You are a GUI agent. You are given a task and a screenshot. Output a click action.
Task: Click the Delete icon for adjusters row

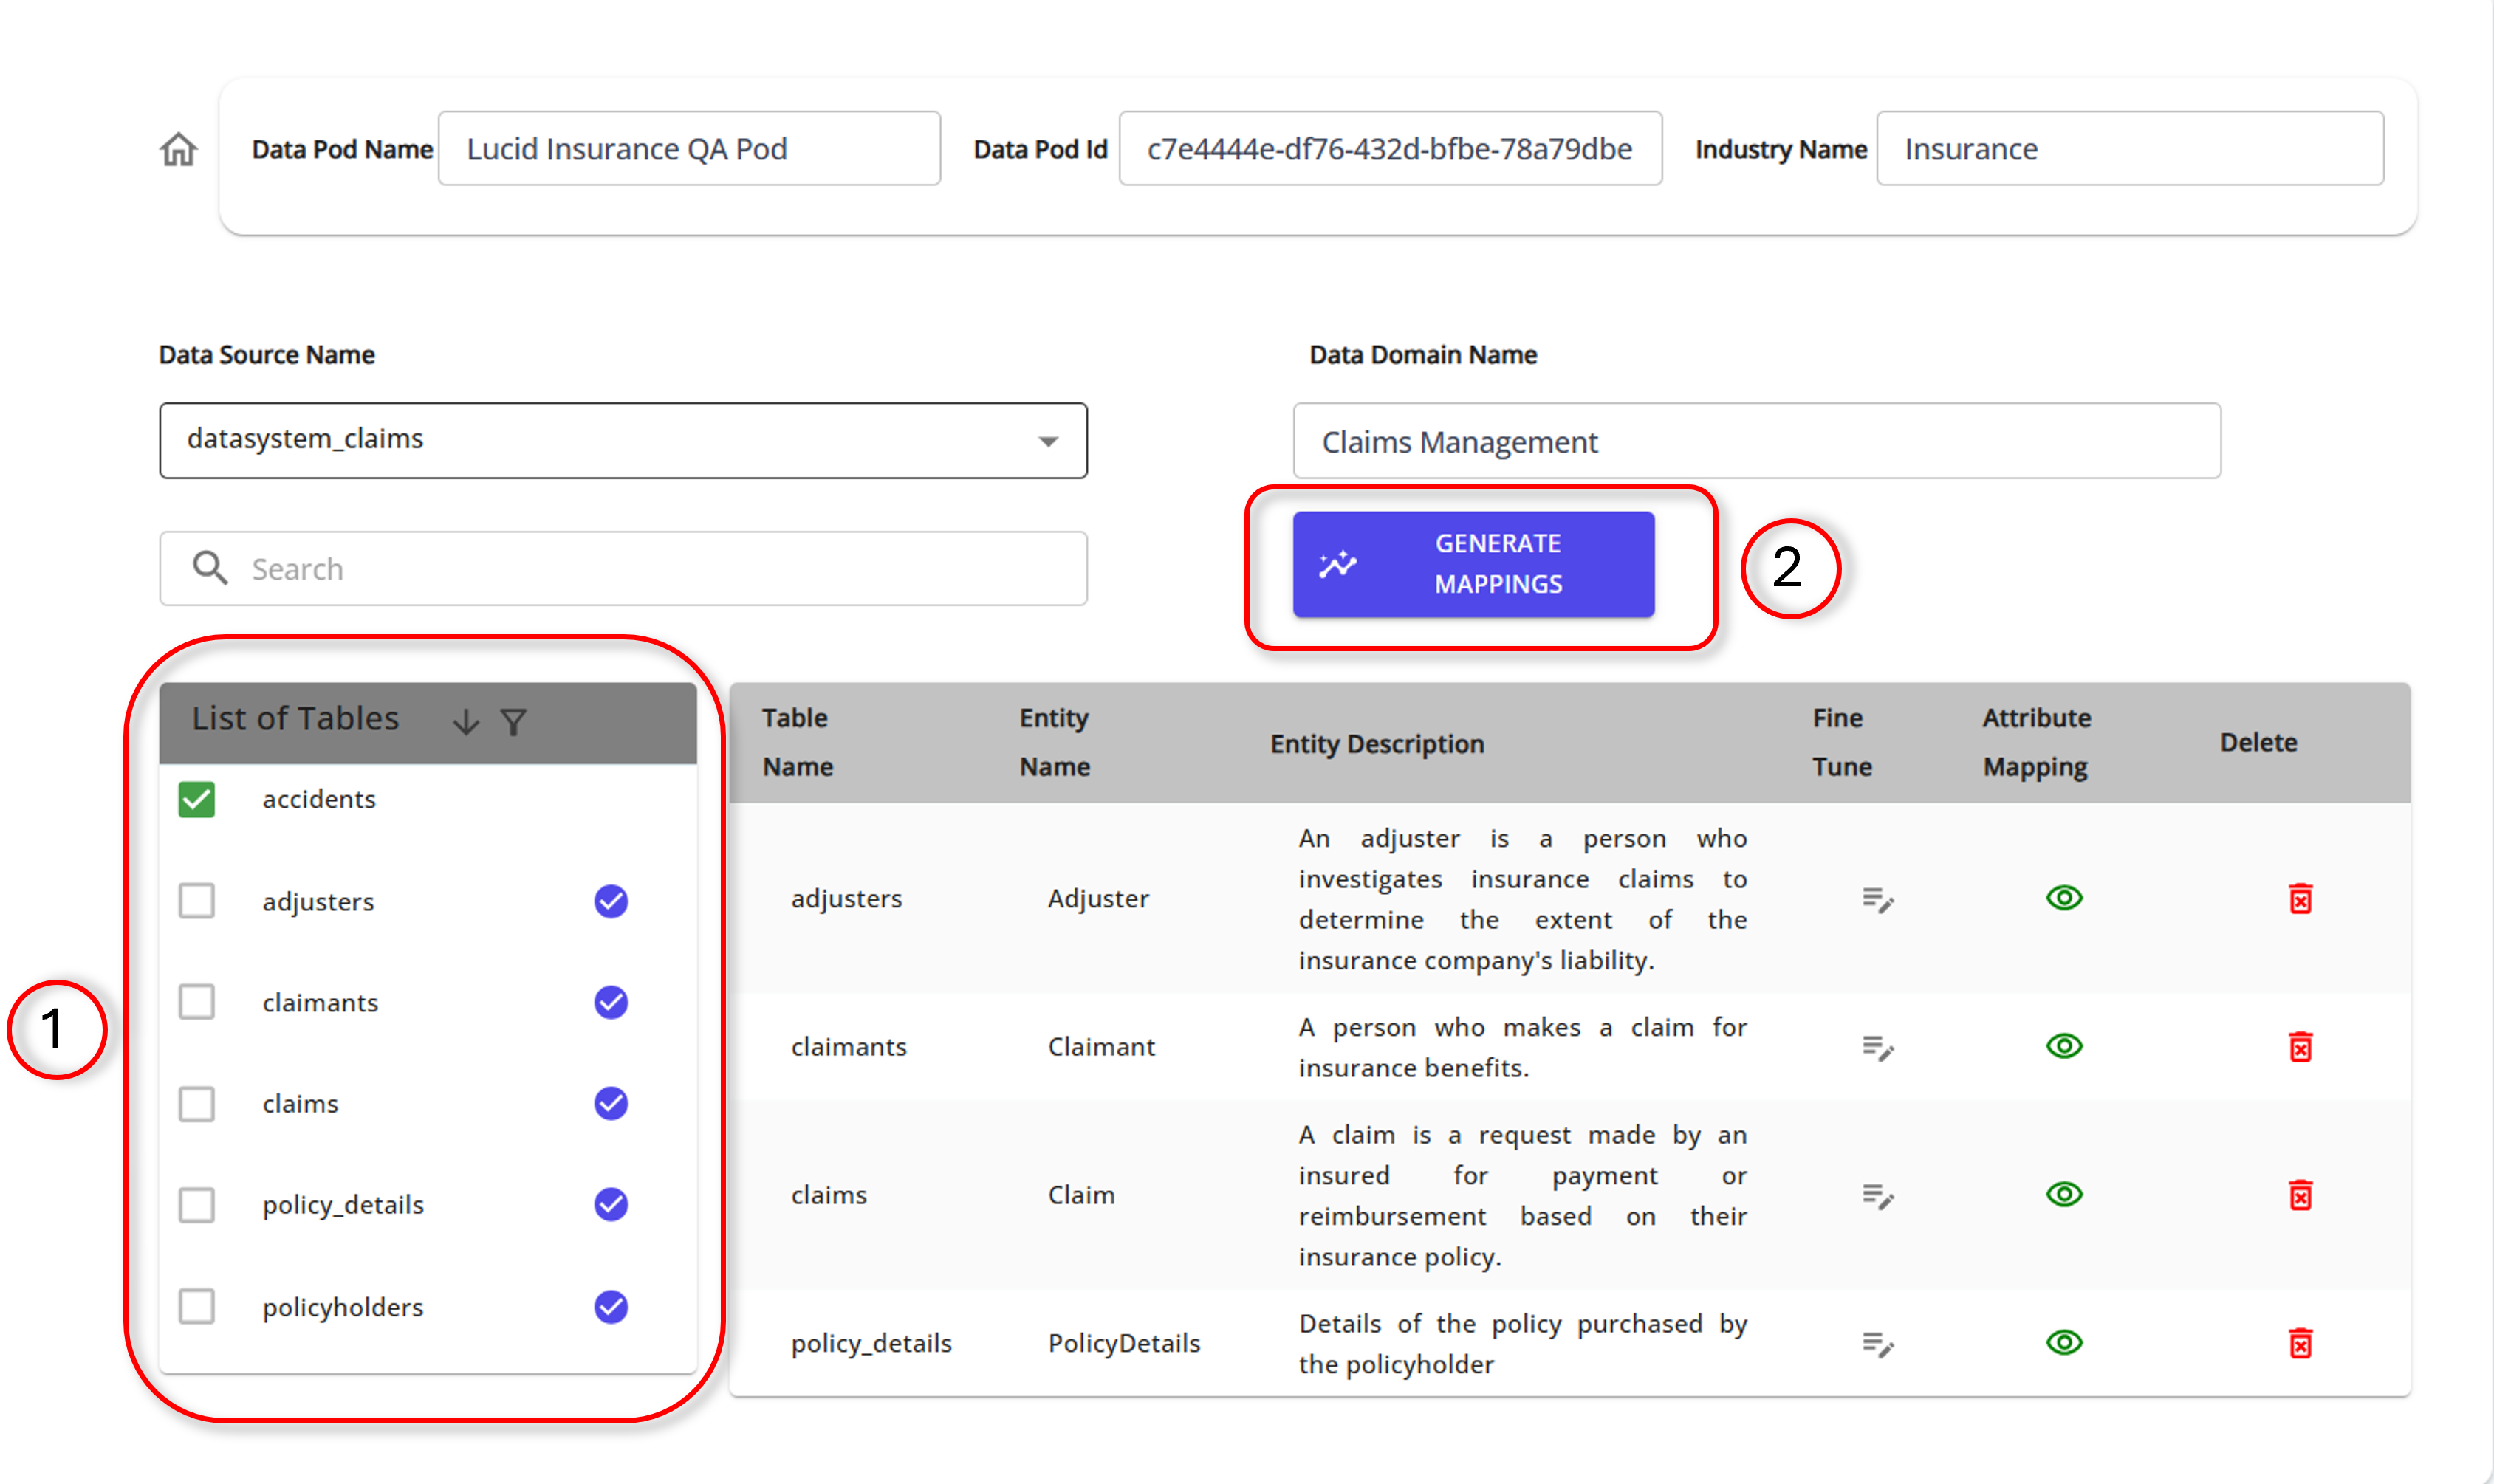[2300, 898]
